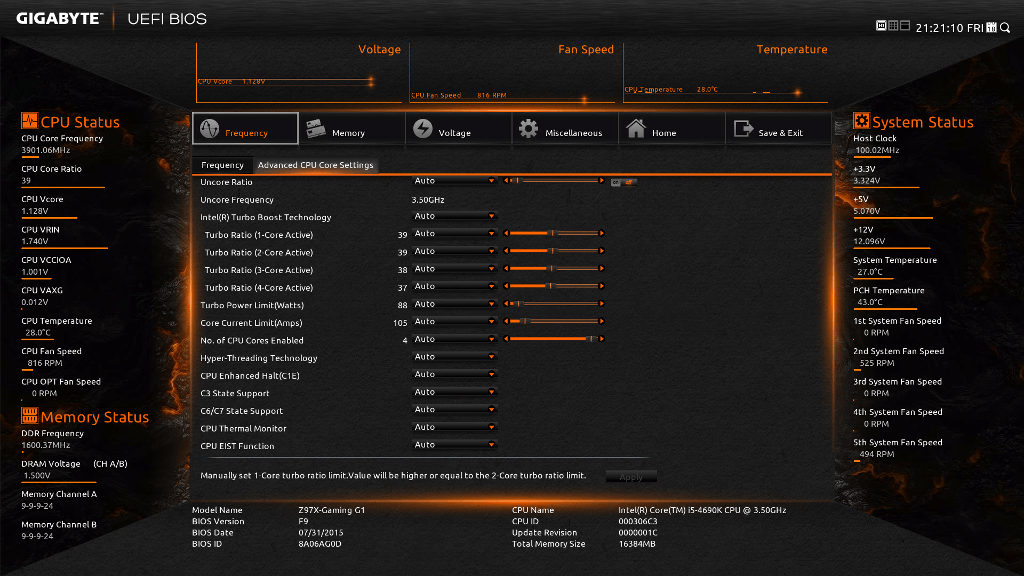Screen dimensions: 1024x576
Task: Click the DDR Frequency 1600.37MHz reading
Action: pos(46,445)
